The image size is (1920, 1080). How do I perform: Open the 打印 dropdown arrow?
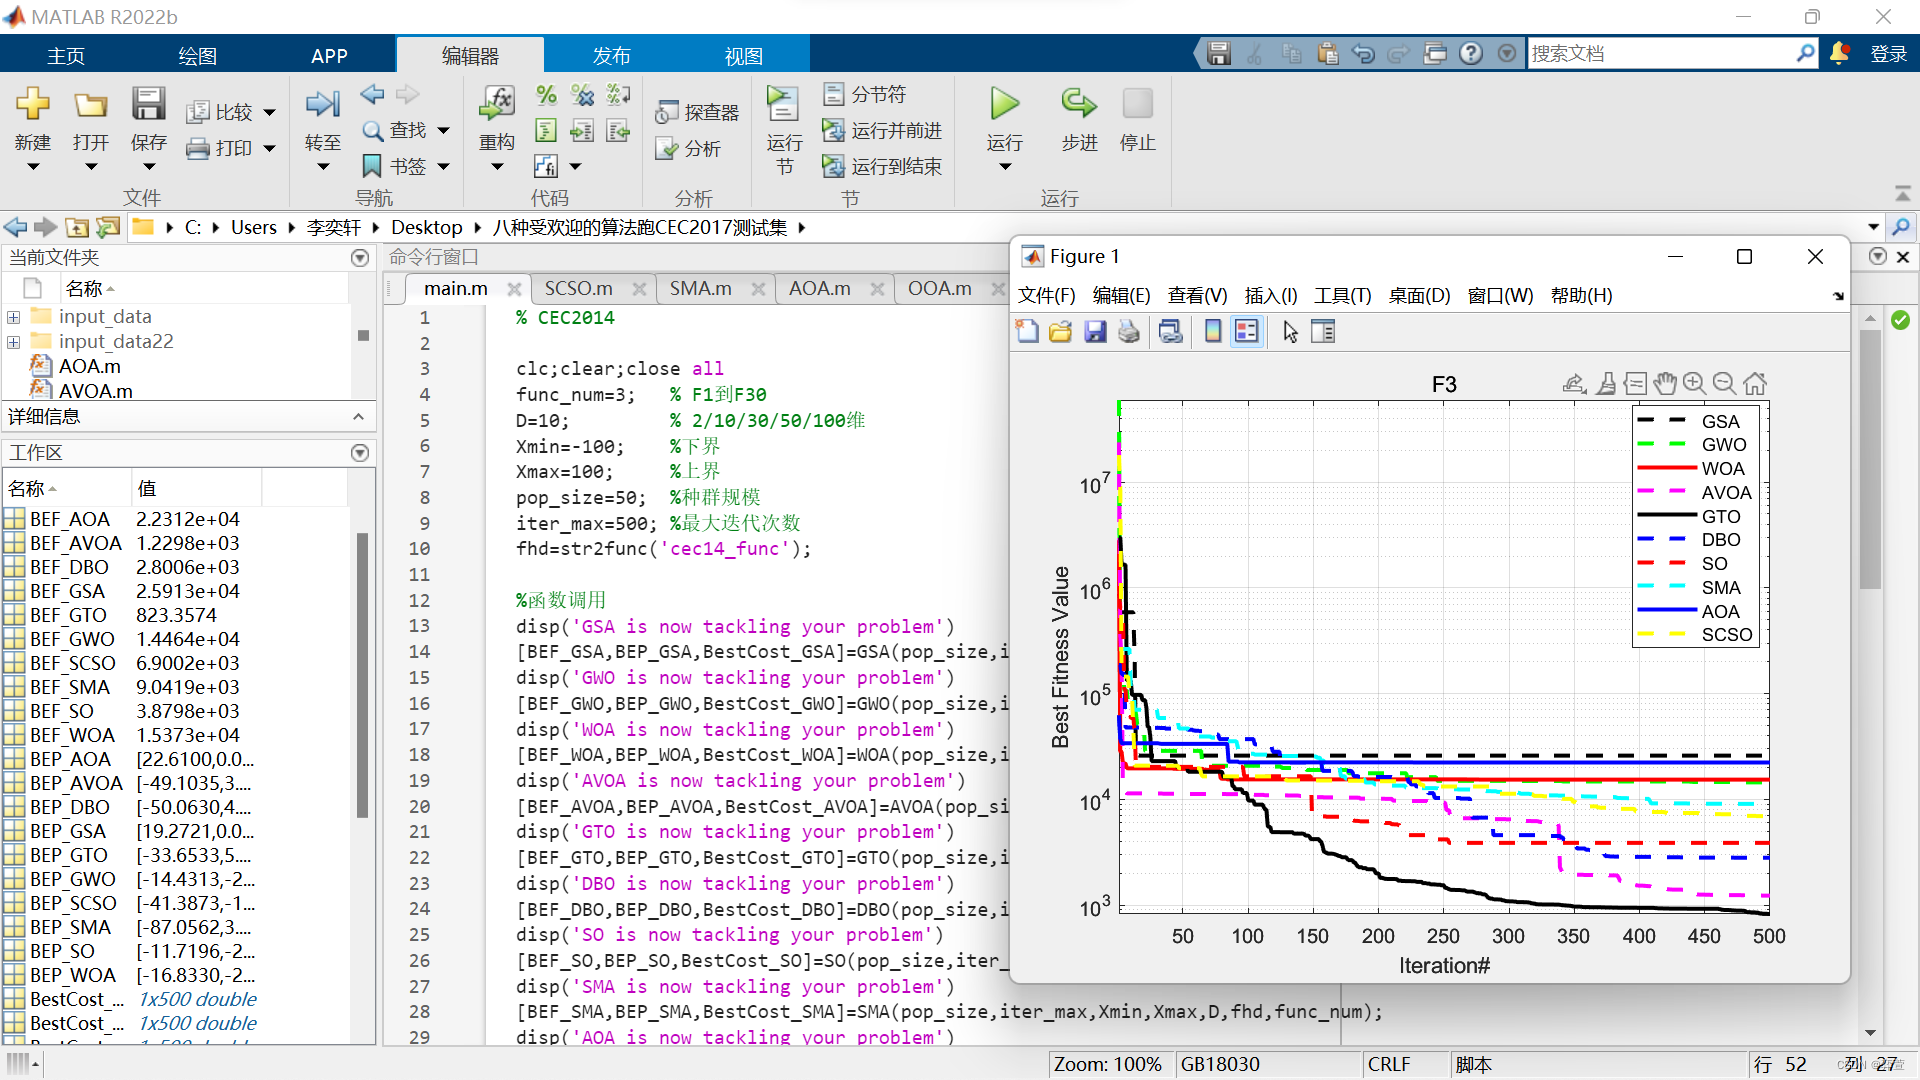coord(269,149)
